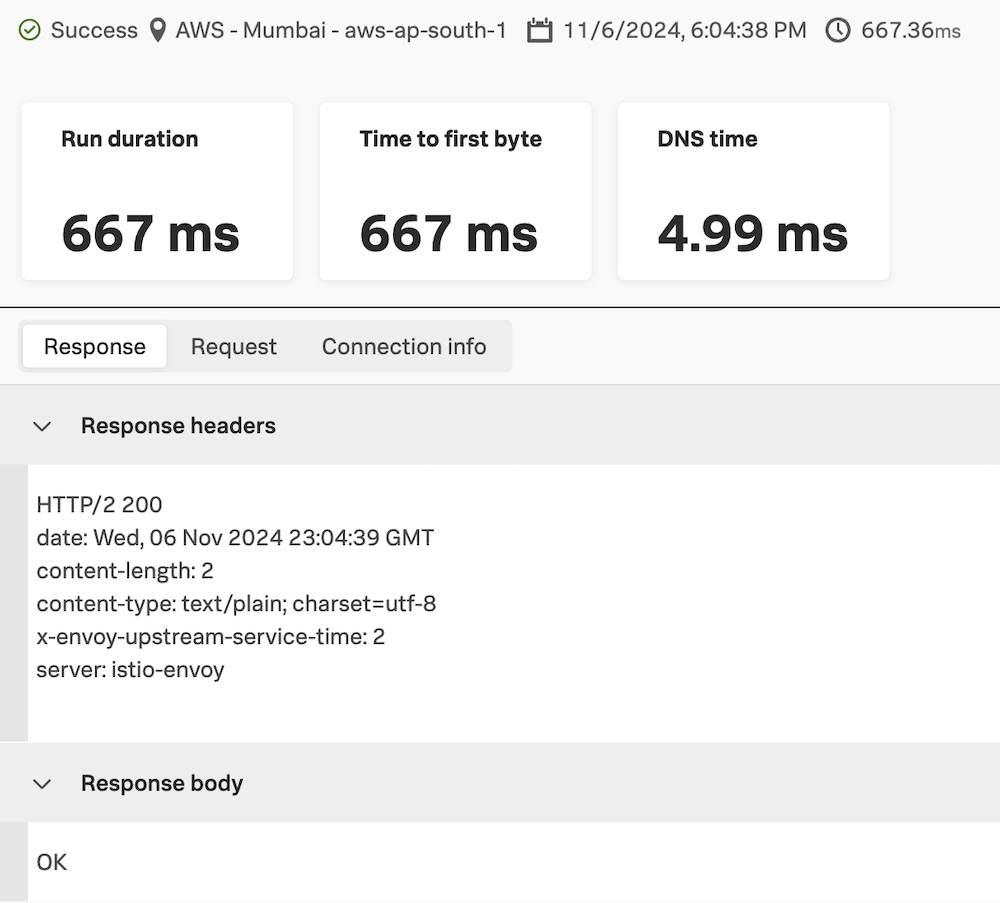
Task: Click the Run duration metric card
Action: point(156,190)
